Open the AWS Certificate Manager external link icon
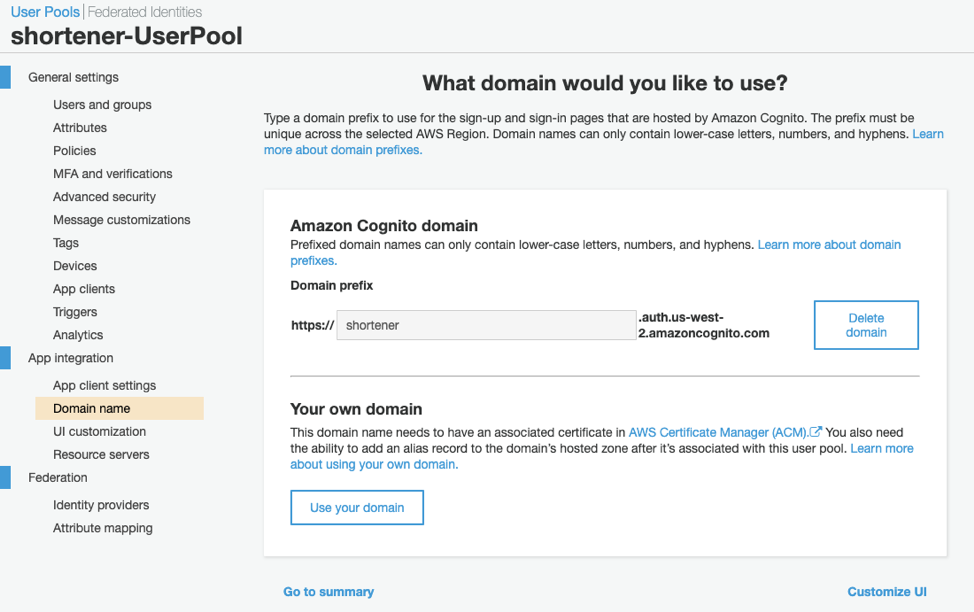This screenshot has width=974, height=612. click(816, 432)
